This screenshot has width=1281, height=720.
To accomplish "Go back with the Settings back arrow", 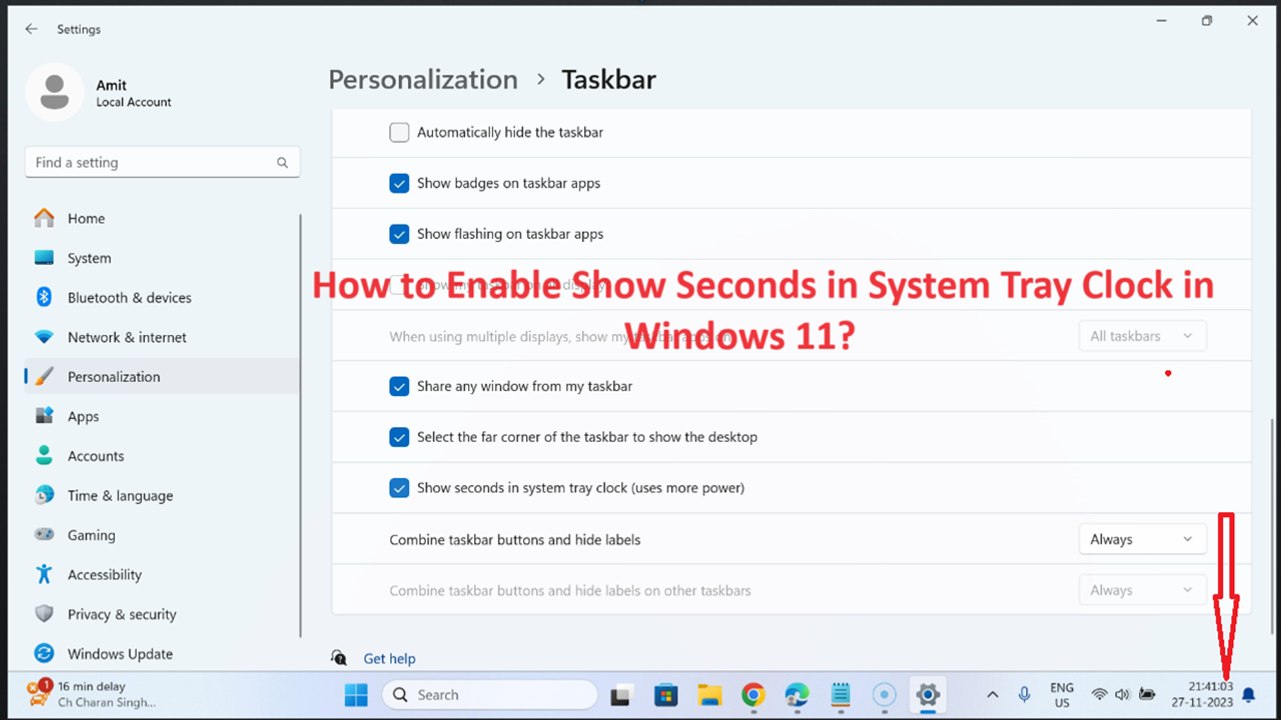I will coord(31,29).
